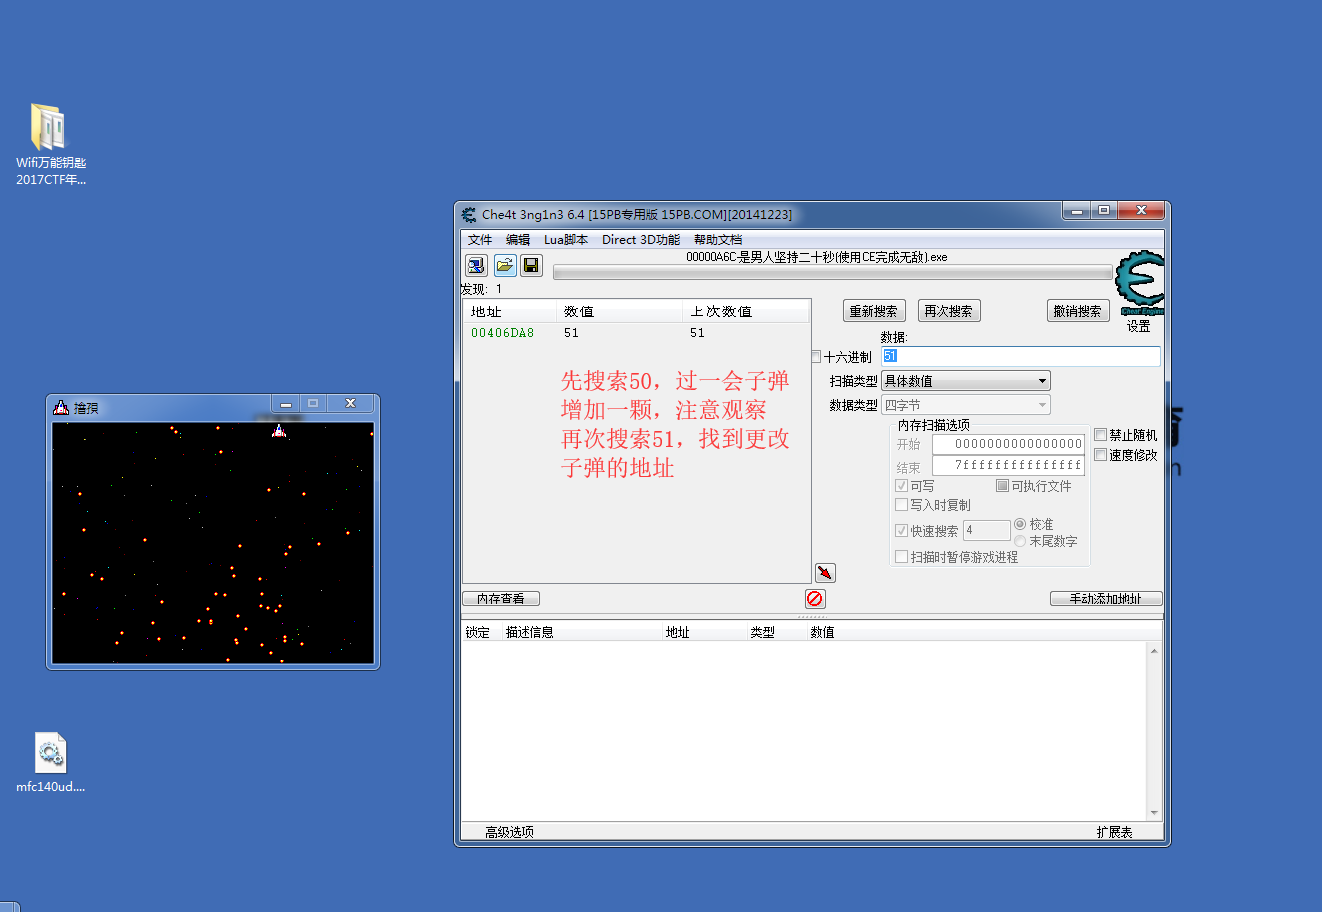The image size is (1322, 912).
Task: Toggle the 可执行文件 executable checkbox
Action: (x=1002, y=486)
